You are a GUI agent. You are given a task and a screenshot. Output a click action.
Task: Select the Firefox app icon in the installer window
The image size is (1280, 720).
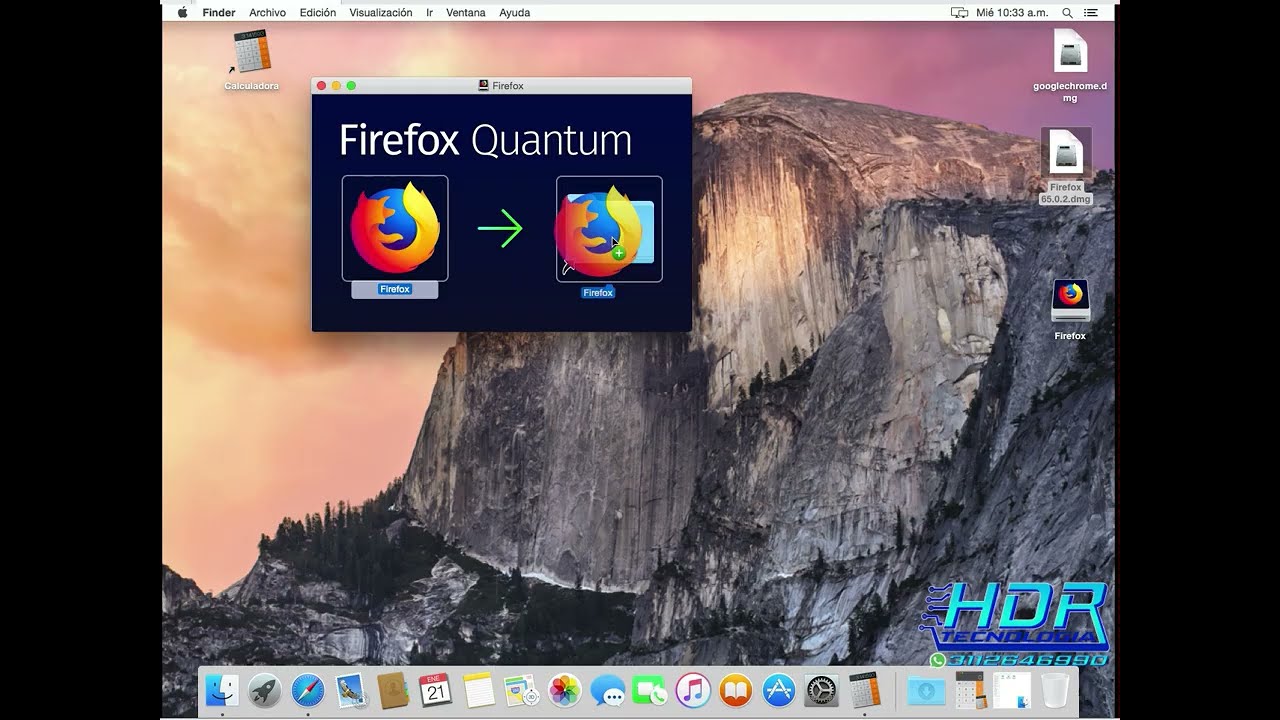(x=395, y=228)
